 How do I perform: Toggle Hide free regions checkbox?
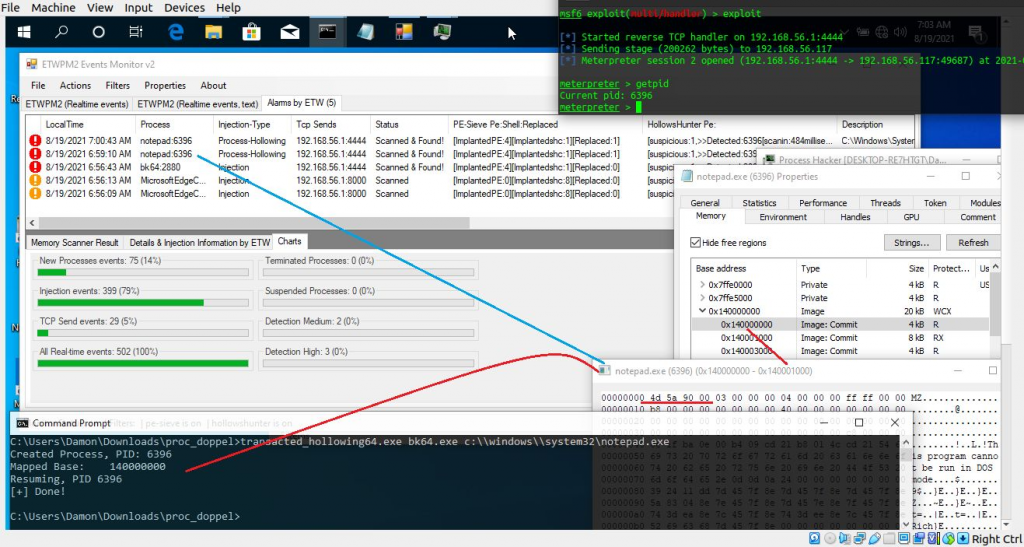point(696,243)
